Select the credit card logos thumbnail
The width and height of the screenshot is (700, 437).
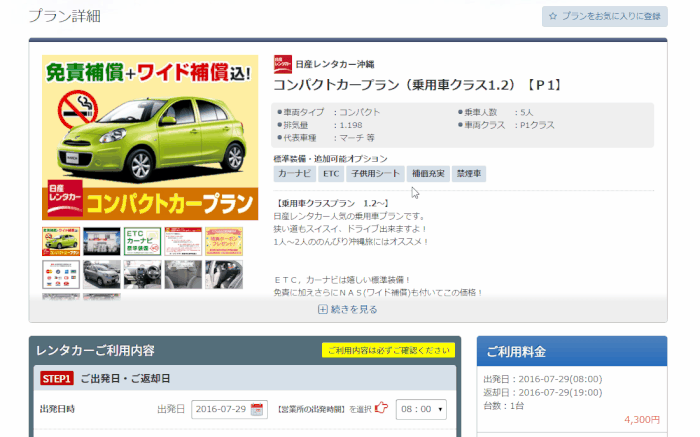click(61, 275)
